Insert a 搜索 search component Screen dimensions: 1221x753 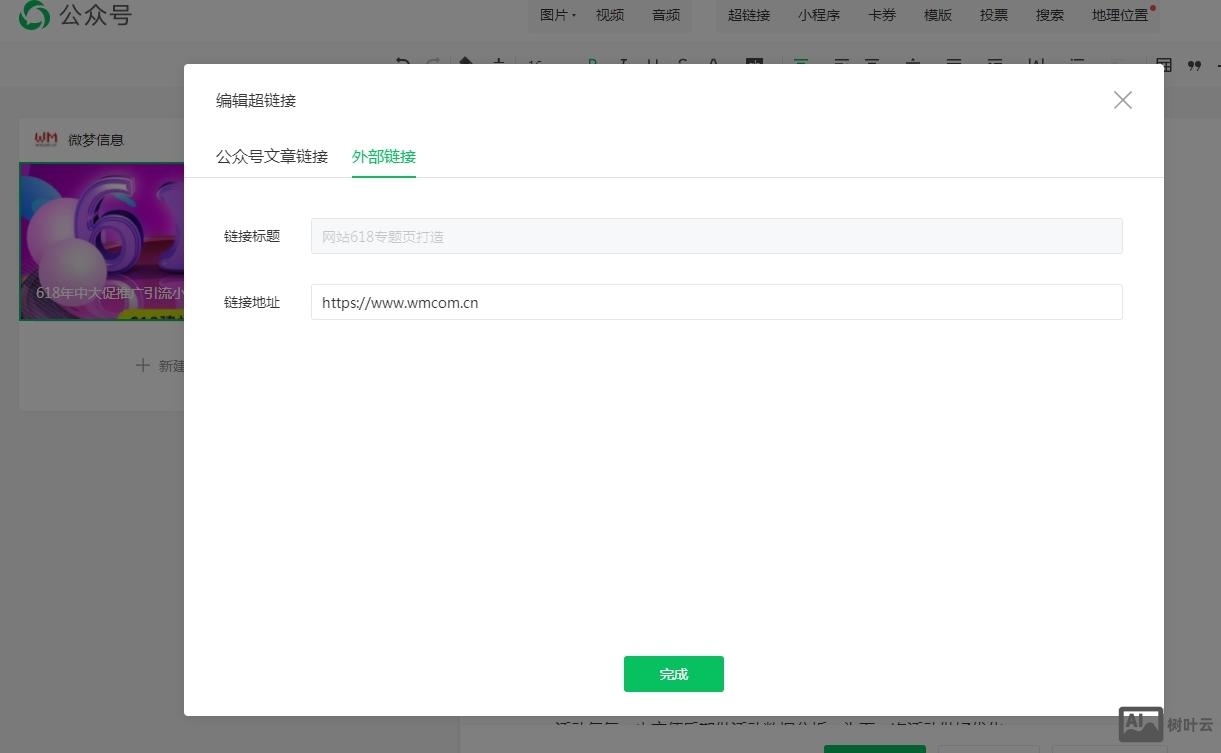click(x=1049, y=14)
